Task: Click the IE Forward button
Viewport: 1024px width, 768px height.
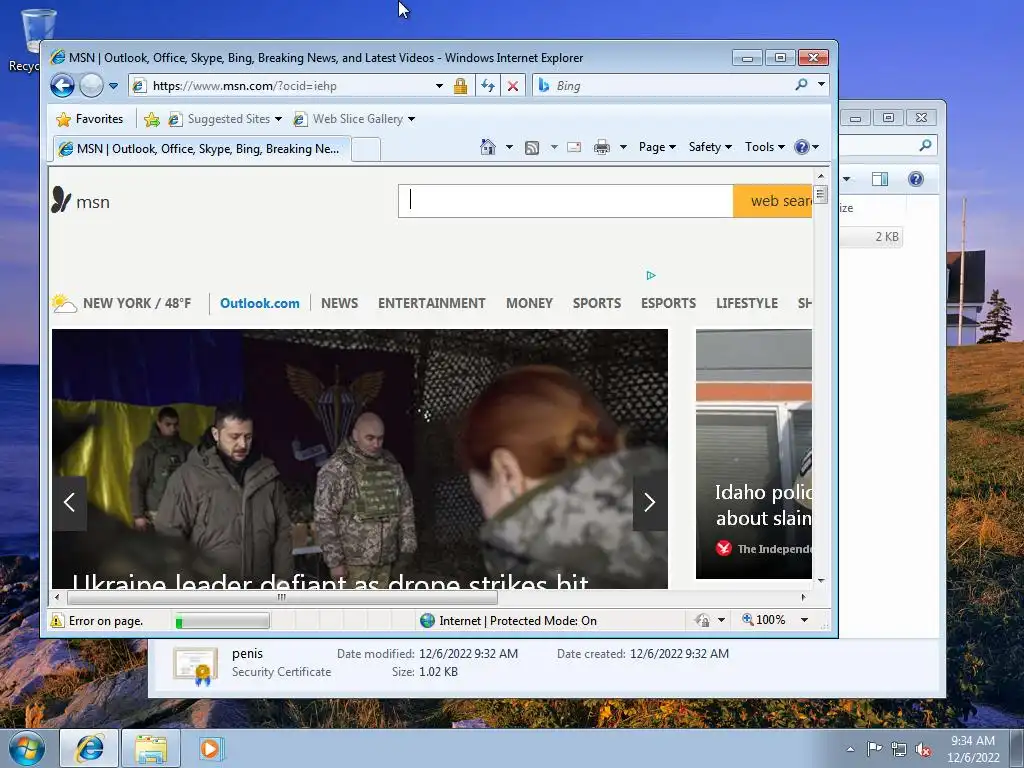Action: 91,86
